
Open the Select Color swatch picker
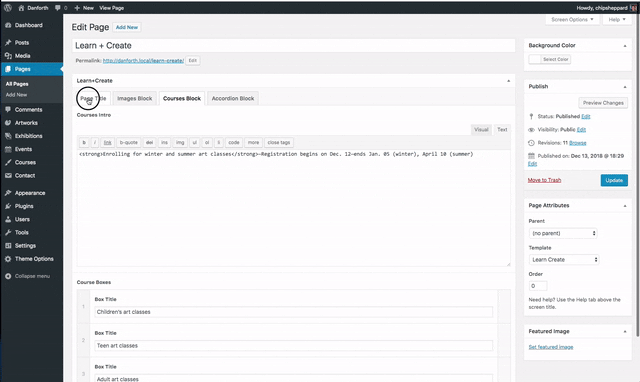click(550, 59)
